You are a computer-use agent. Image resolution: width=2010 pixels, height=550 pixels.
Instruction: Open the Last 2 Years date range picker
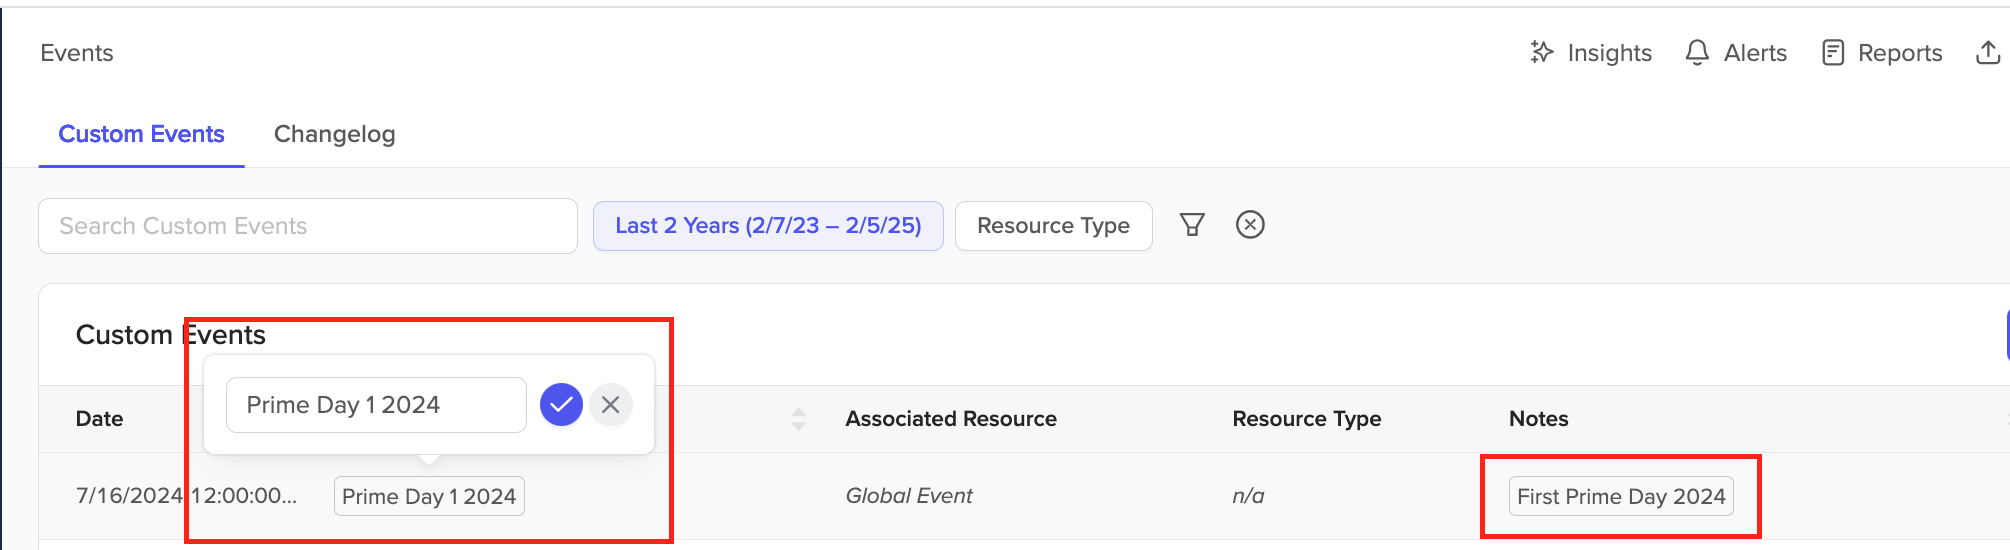coord(768,226)
